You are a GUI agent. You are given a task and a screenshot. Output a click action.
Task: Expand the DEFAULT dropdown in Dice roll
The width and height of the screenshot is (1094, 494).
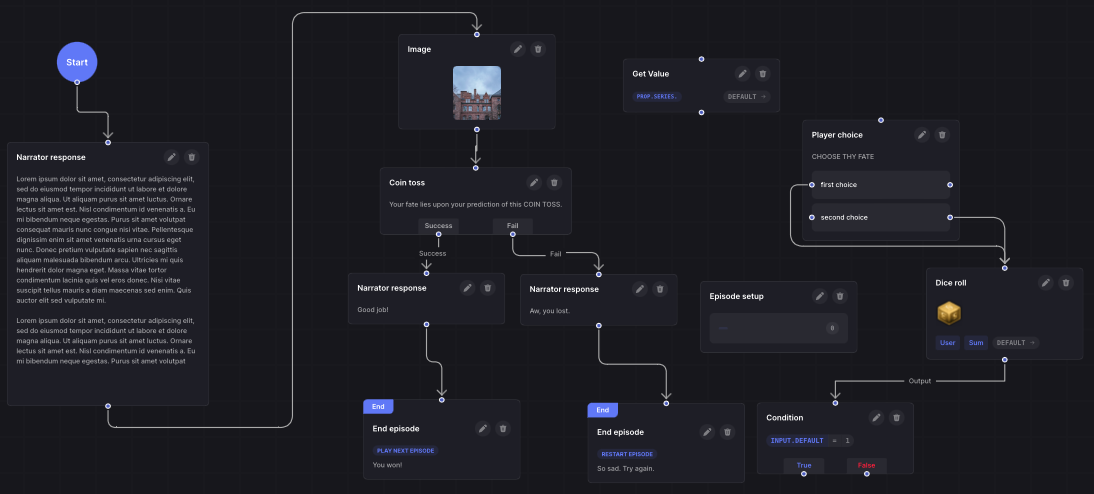tap(1015, 343)
